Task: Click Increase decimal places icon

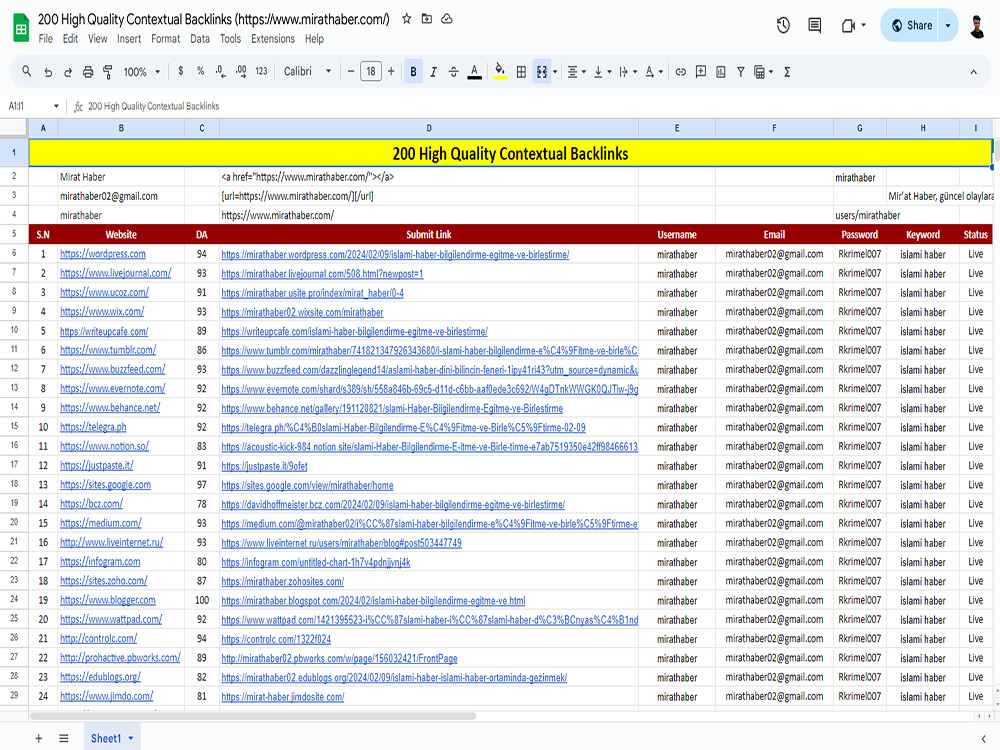Action: (241, 71)
